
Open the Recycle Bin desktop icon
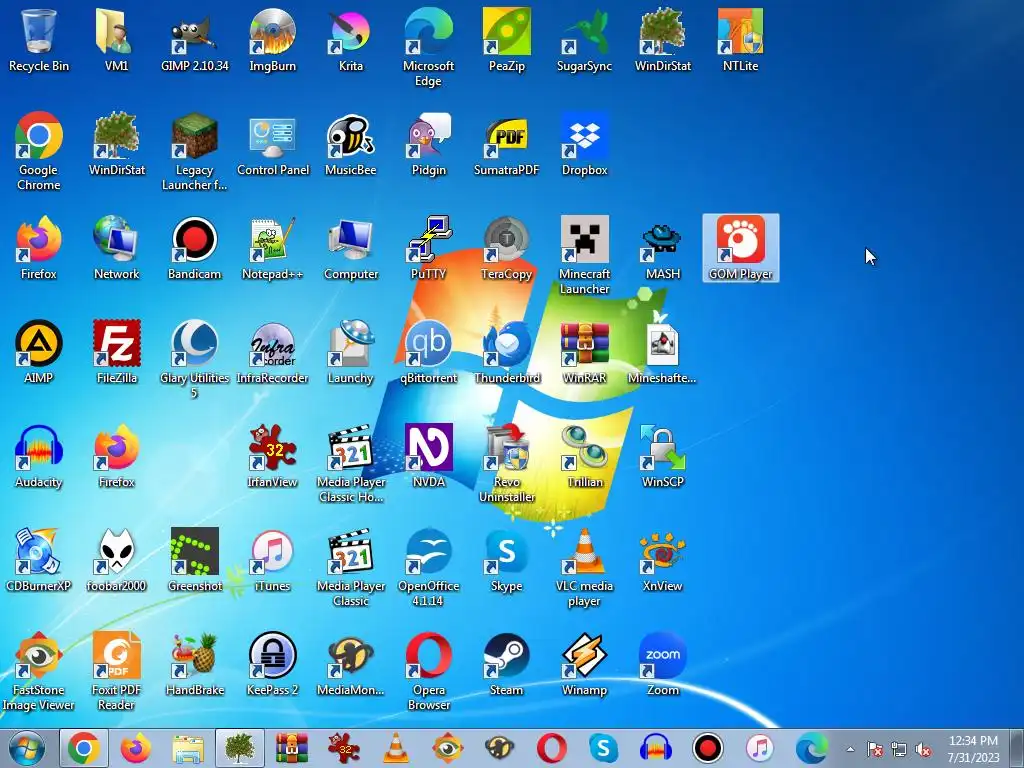pos(39,40)
